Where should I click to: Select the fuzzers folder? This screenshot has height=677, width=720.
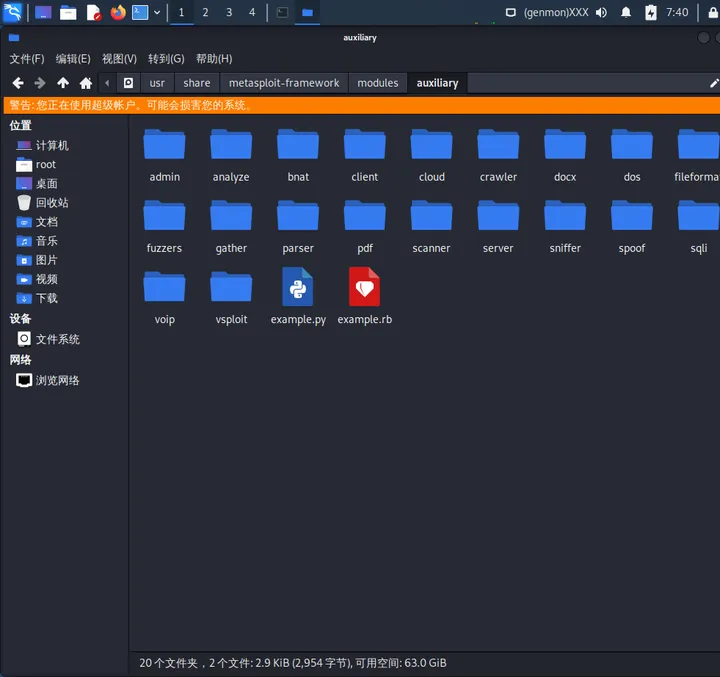tap(164, 226)
